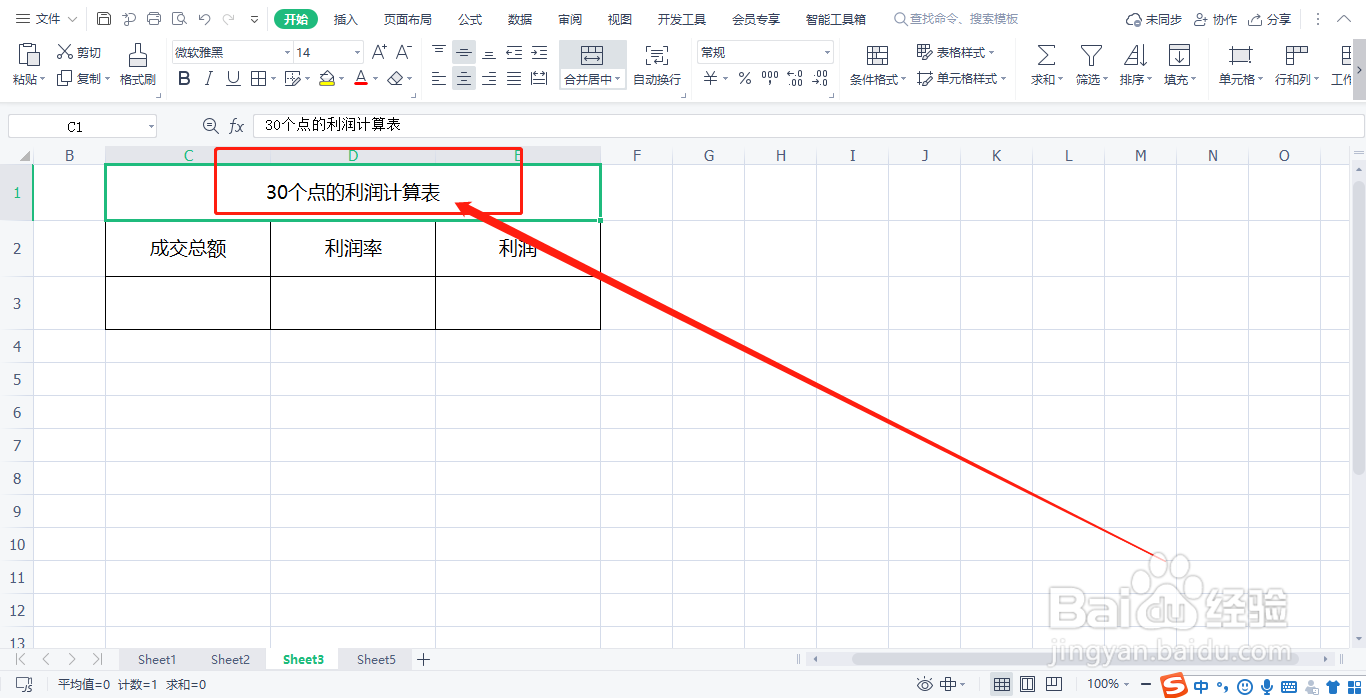
Task: Click the fill color bucket icon
Action: pyautogui.click(x=327, y=79)
